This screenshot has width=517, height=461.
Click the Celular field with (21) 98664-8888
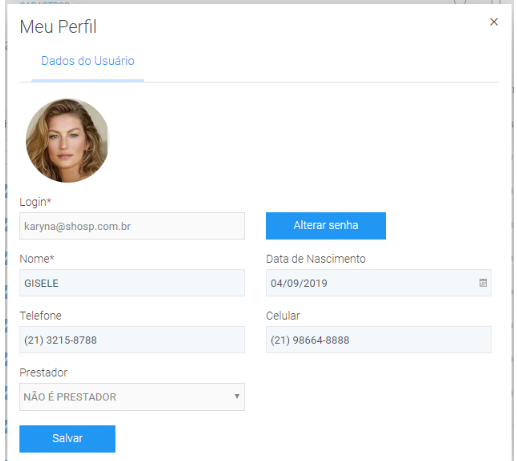379,340
